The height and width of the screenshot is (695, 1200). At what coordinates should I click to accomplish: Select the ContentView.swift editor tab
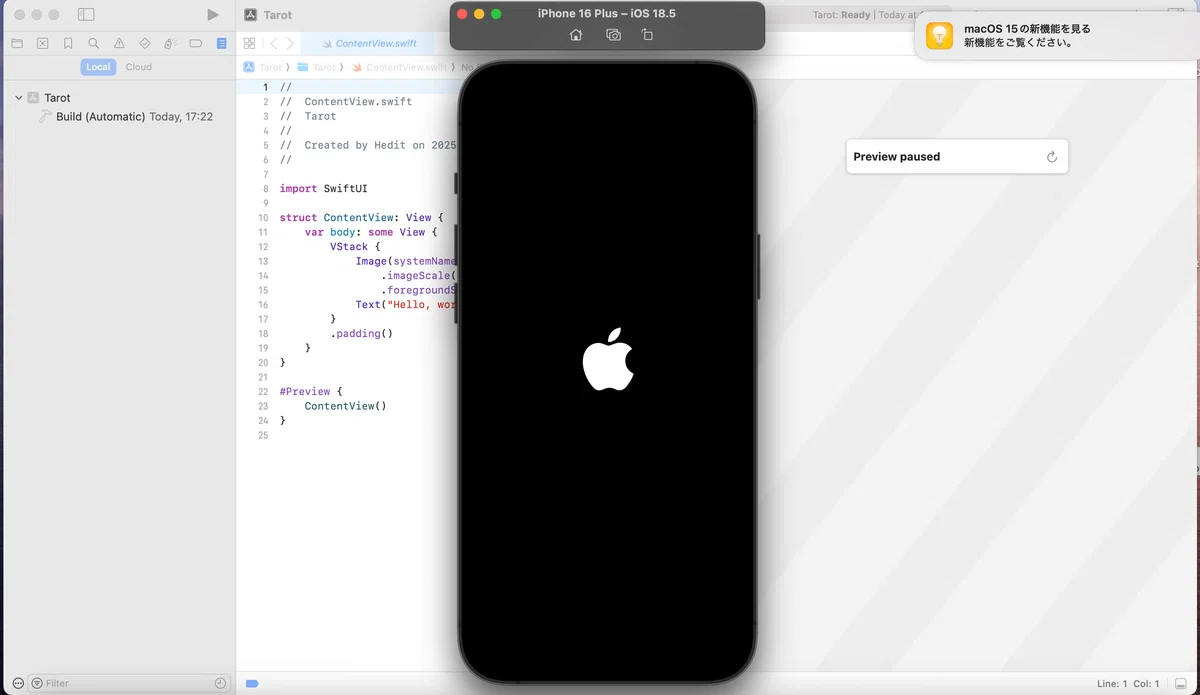[369, 44]
